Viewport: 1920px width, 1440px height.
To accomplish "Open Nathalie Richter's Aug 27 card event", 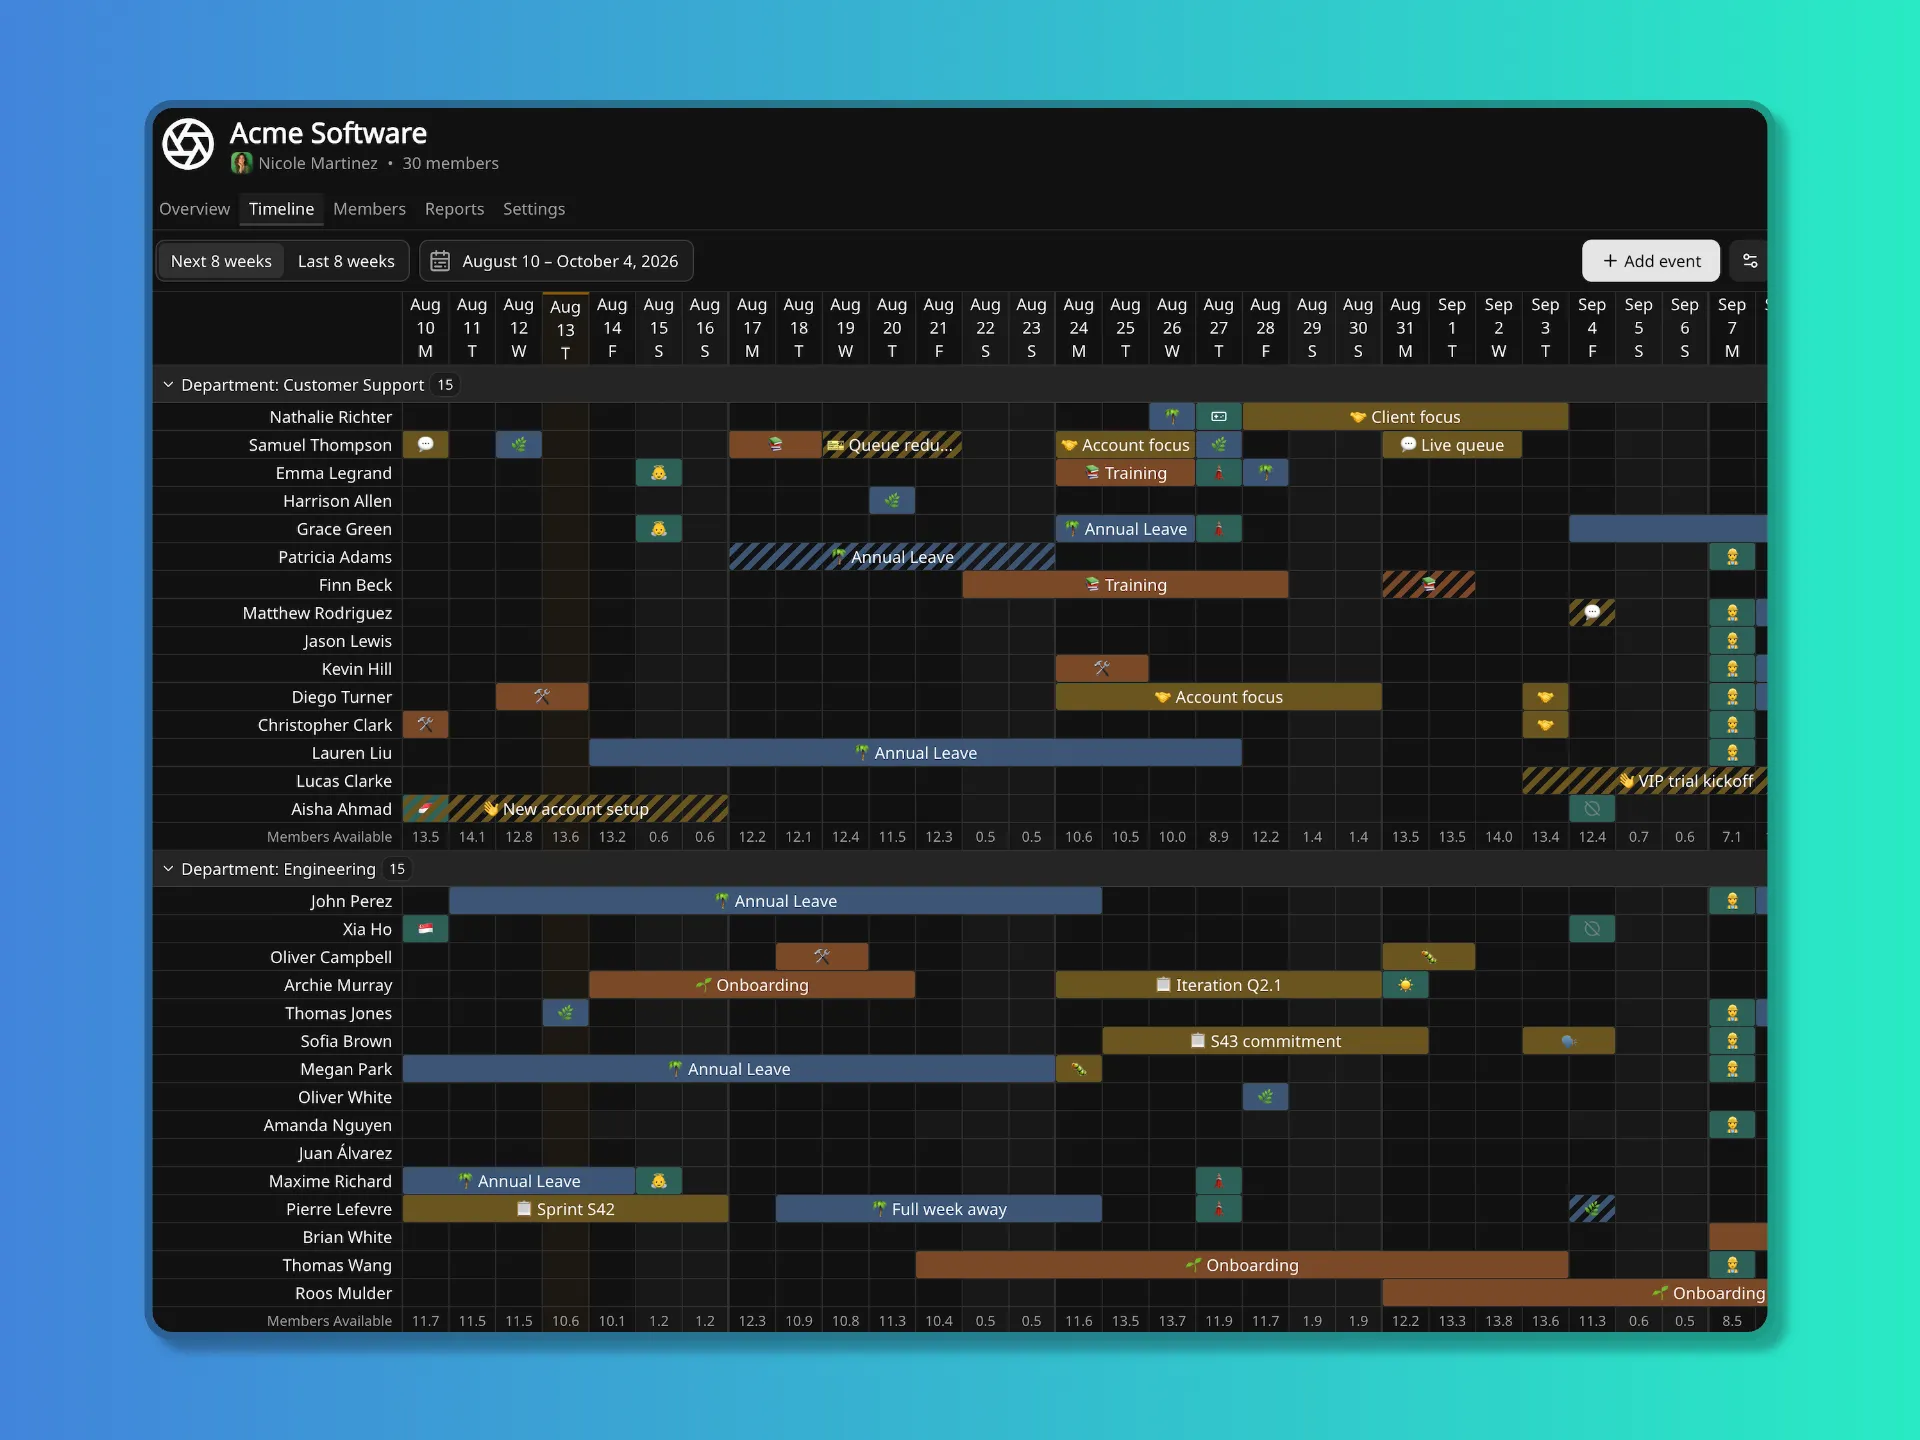I will [1218, 417].
